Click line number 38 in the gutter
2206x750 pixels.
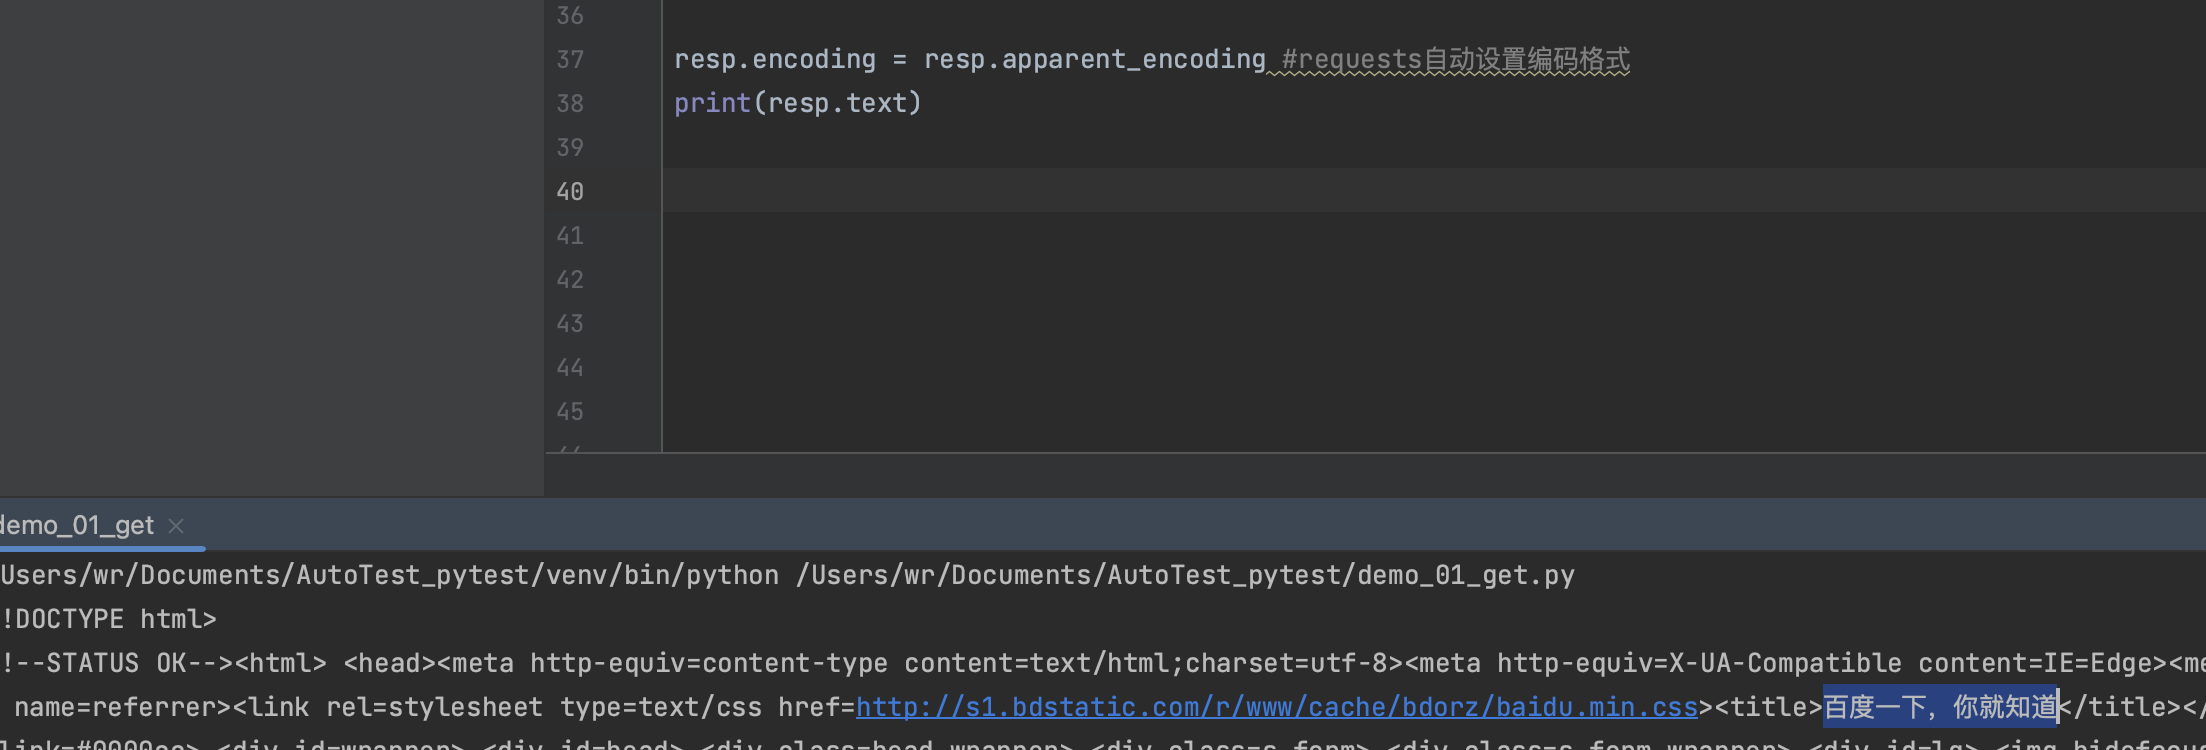570,104
